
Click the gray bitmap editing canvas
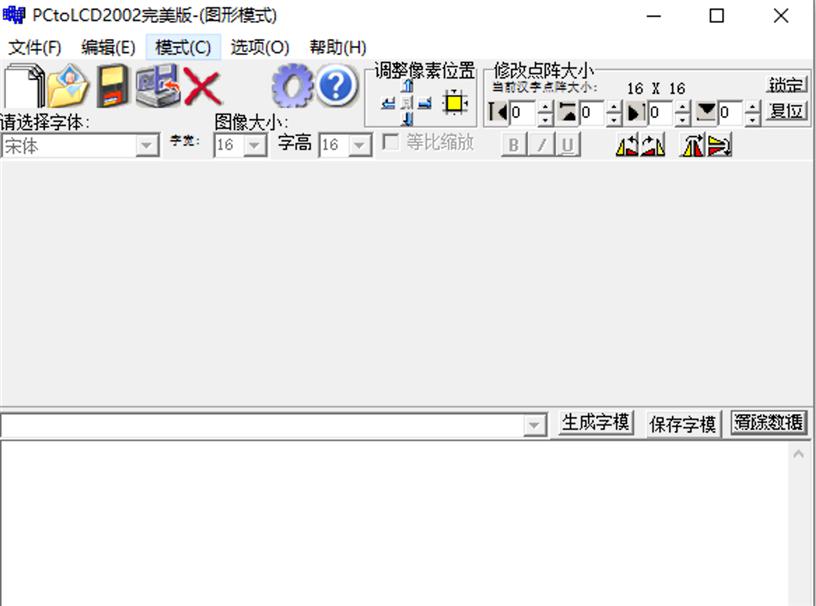(x=406, y=283)
